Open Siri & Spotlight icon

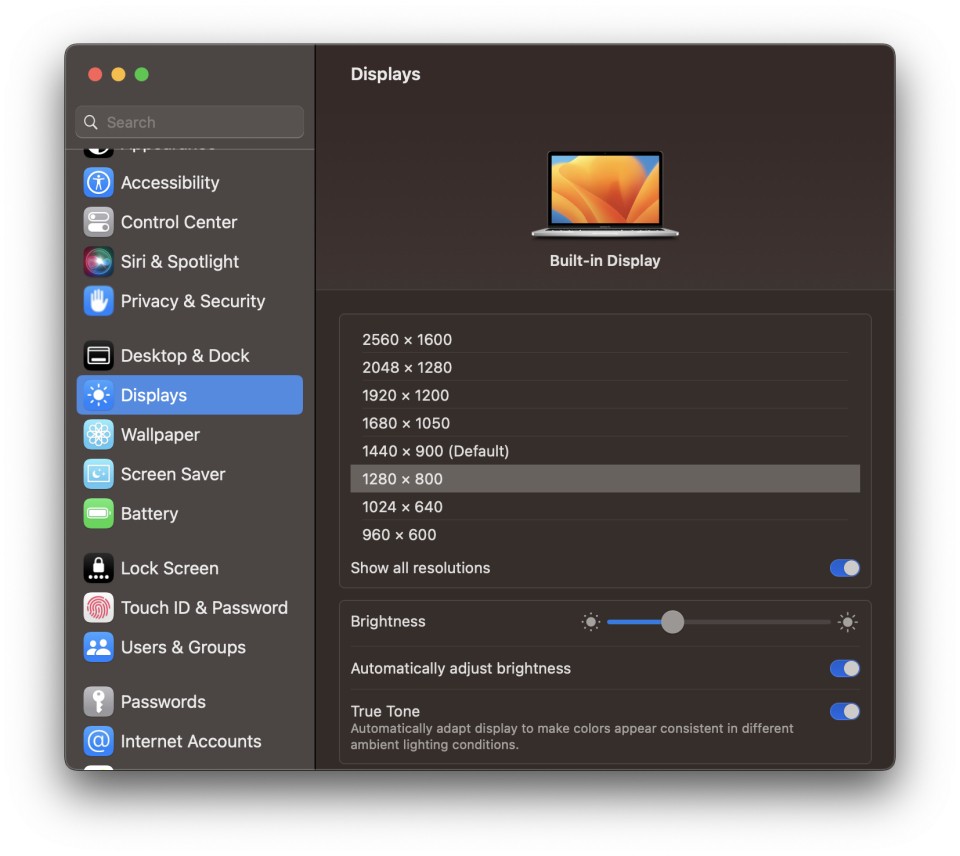(98, 262)
